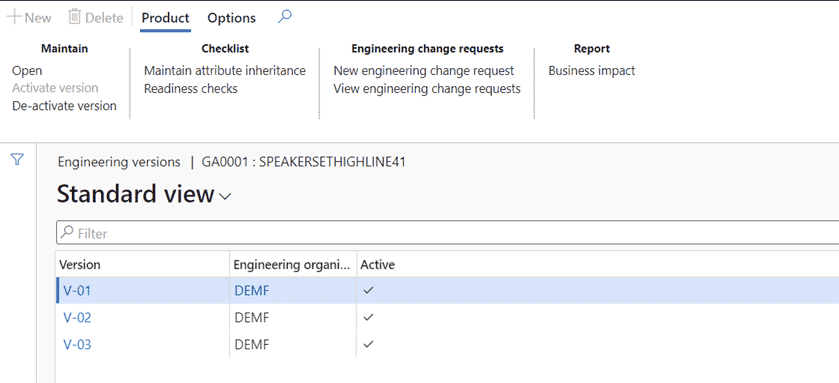Click the Engineering organization column header
Screen dimensions: 839x383
(x=293, y=264)
